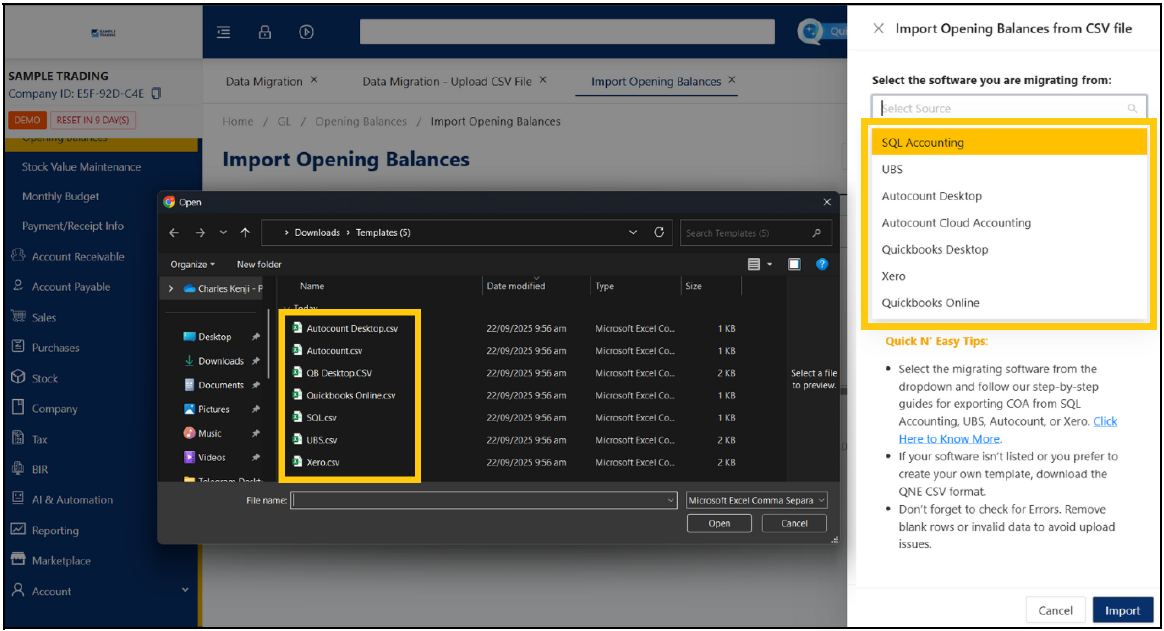Click the Opening Balances breadcrumb link
Image resolution: width=1164 pixels, height=631 pixels.
coord(361,122)
